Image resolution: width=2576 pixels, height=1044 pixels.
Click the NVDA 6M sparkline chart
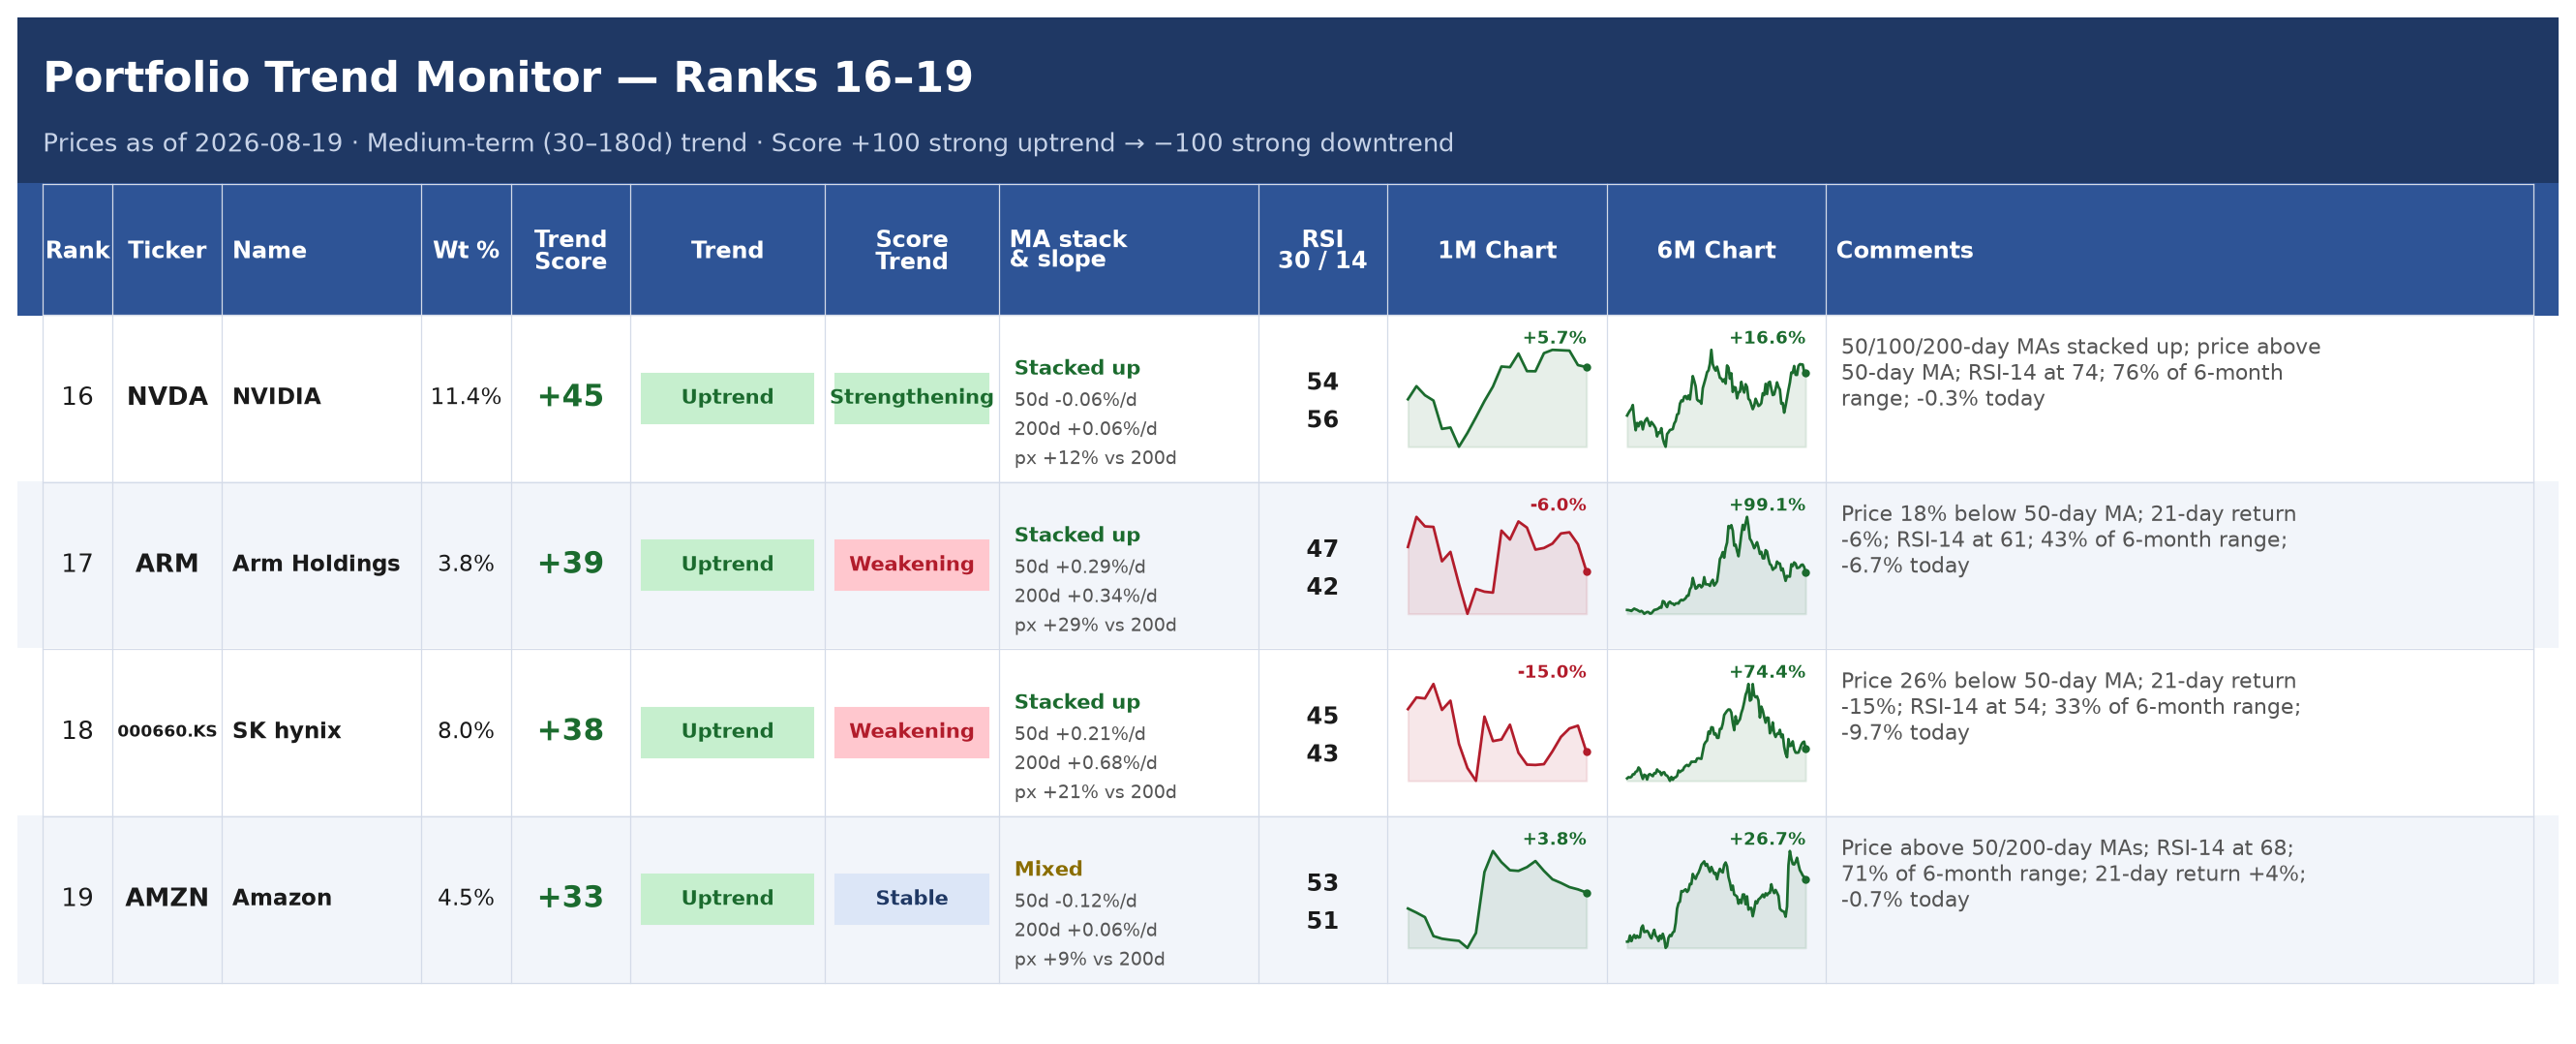point(1716,398)
